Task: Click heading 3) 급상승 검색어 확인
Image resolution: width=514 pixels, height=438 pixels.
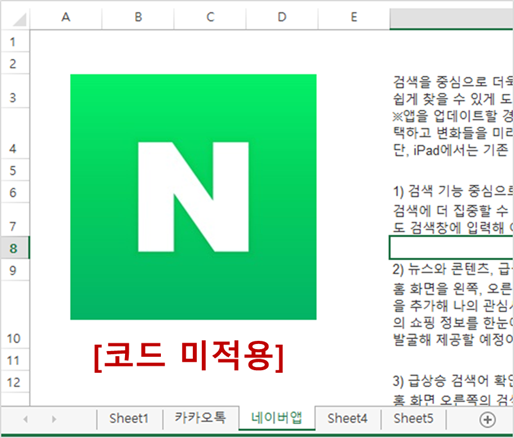Action: [x=453, y=381]
